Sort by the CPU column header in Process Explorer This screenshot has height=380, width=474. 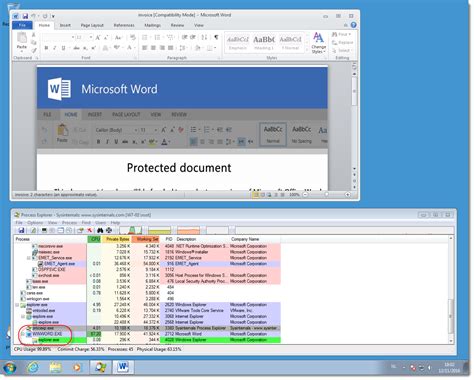pyautogui.click(x=95, y=239)
